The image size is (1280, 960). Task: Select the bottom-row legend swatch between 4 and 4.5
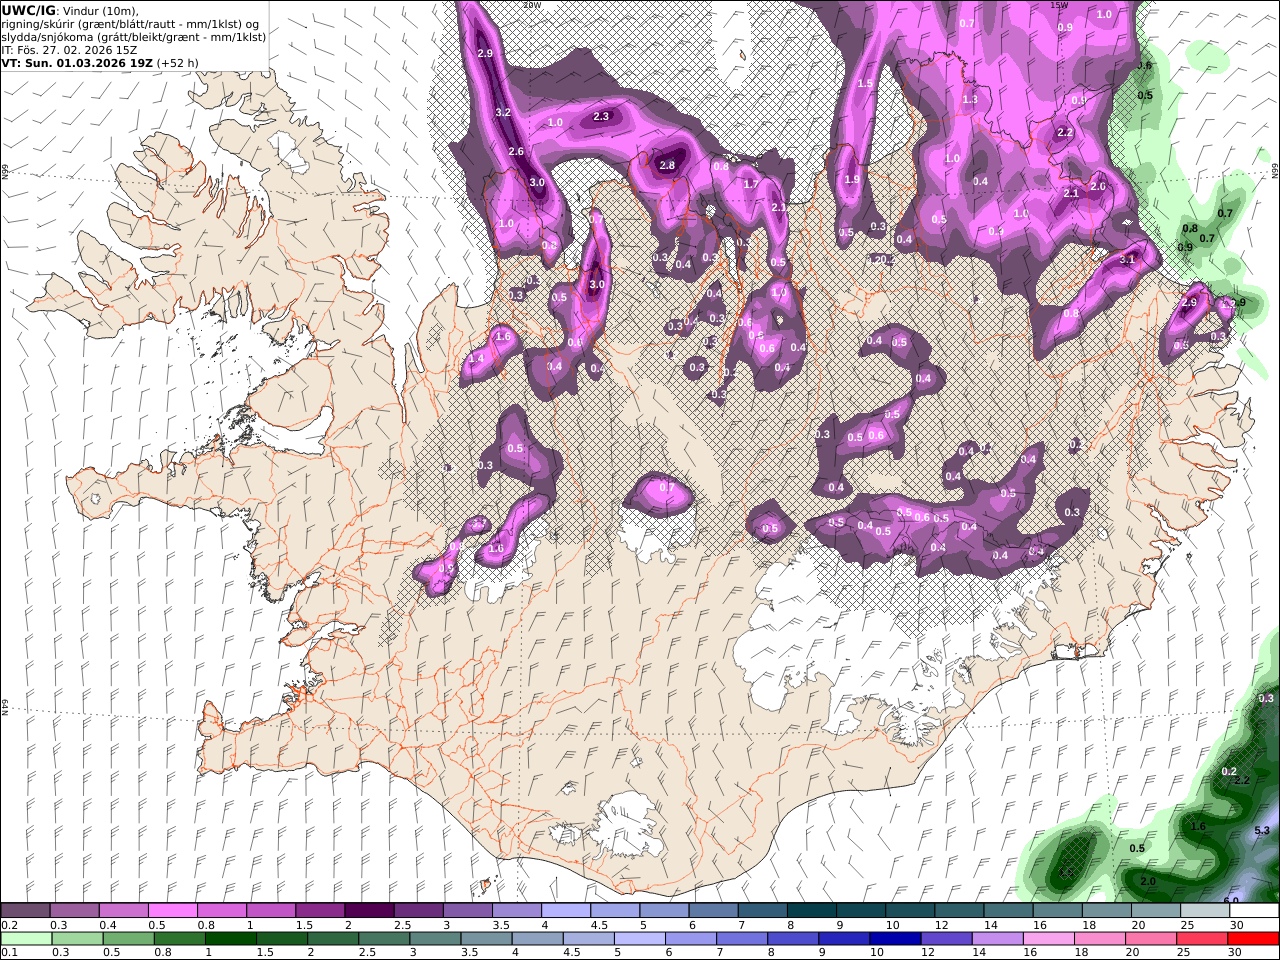(x=537, y=939)
